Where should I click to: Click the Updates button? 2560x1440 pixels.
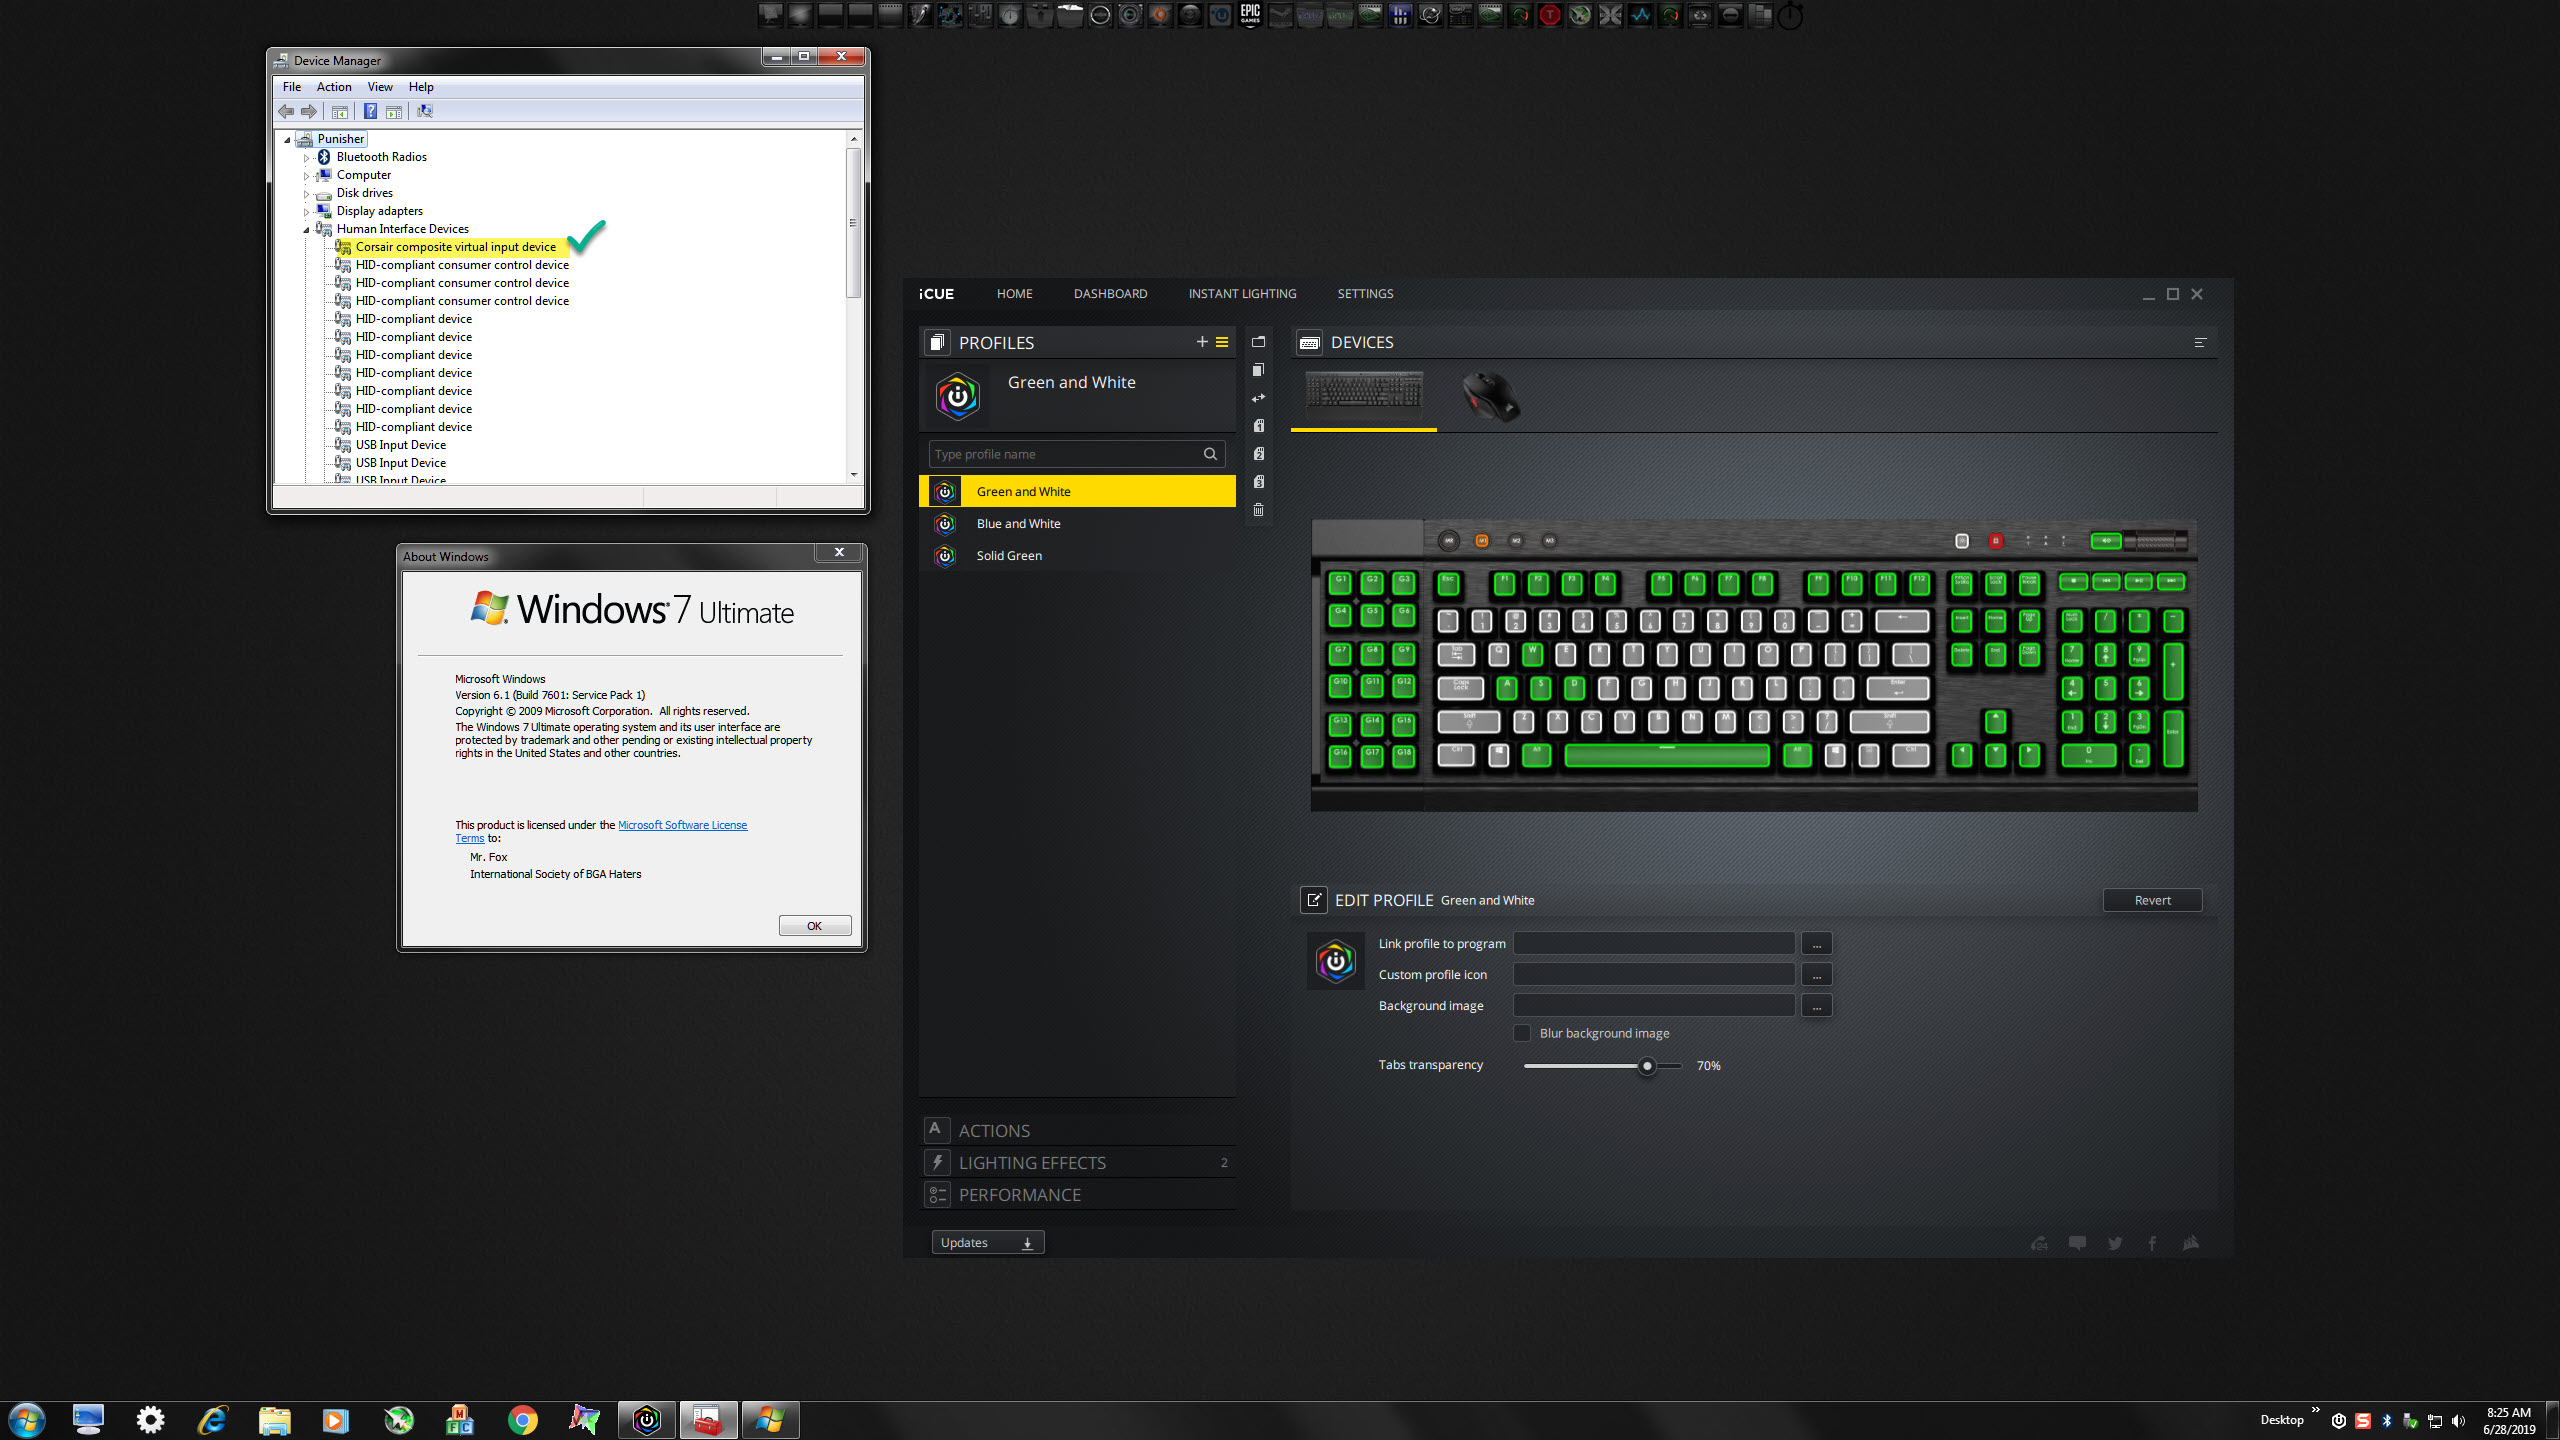[988, 1242]
